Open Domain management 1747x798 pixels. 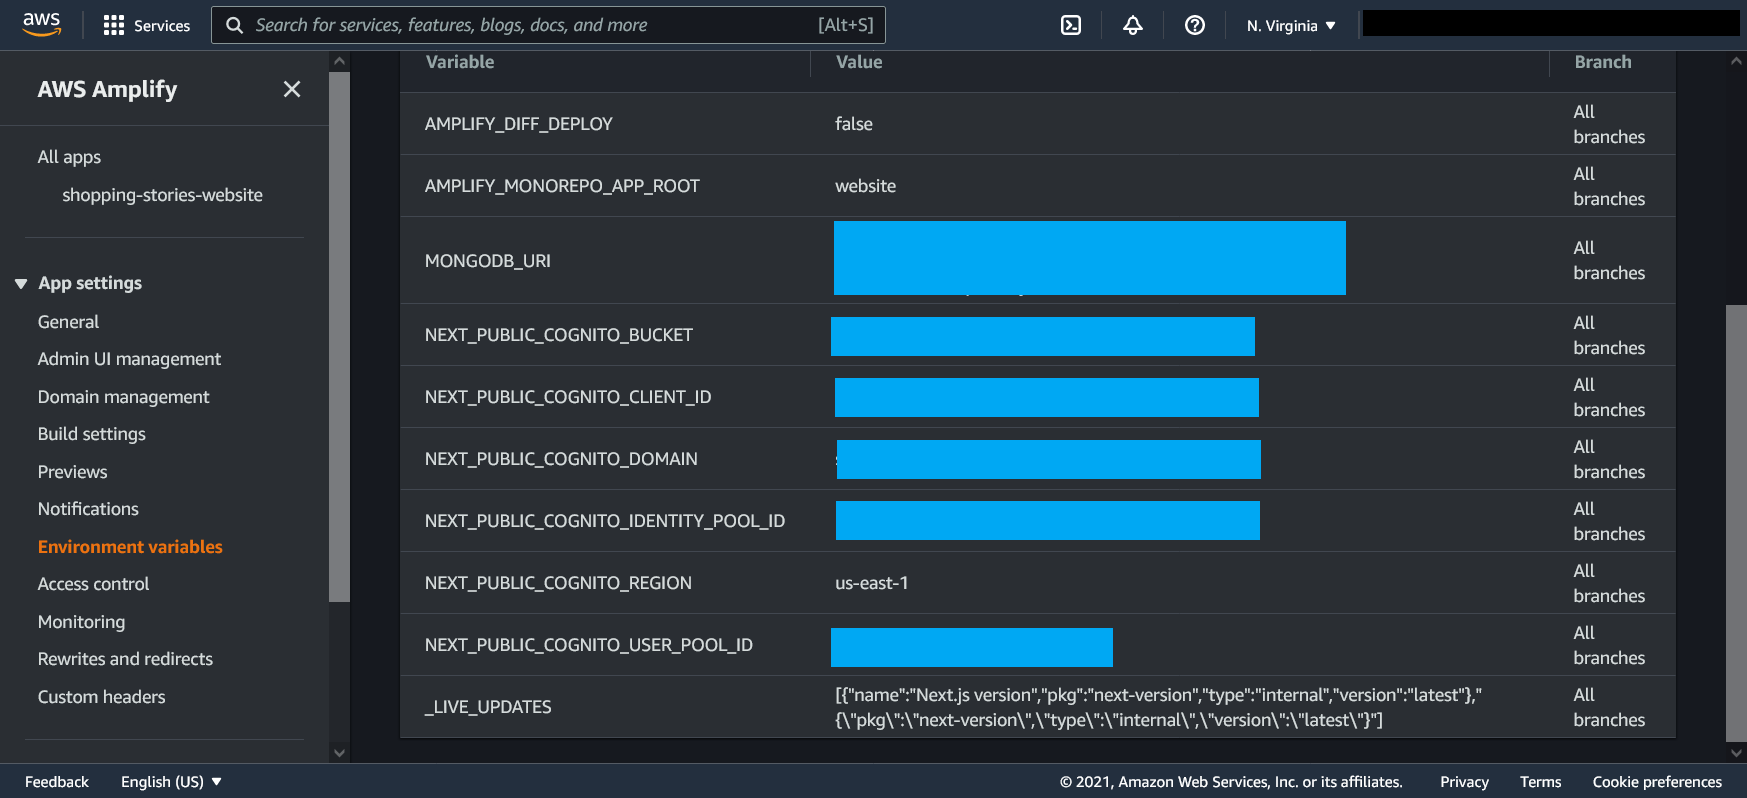(x=123, y=397)
